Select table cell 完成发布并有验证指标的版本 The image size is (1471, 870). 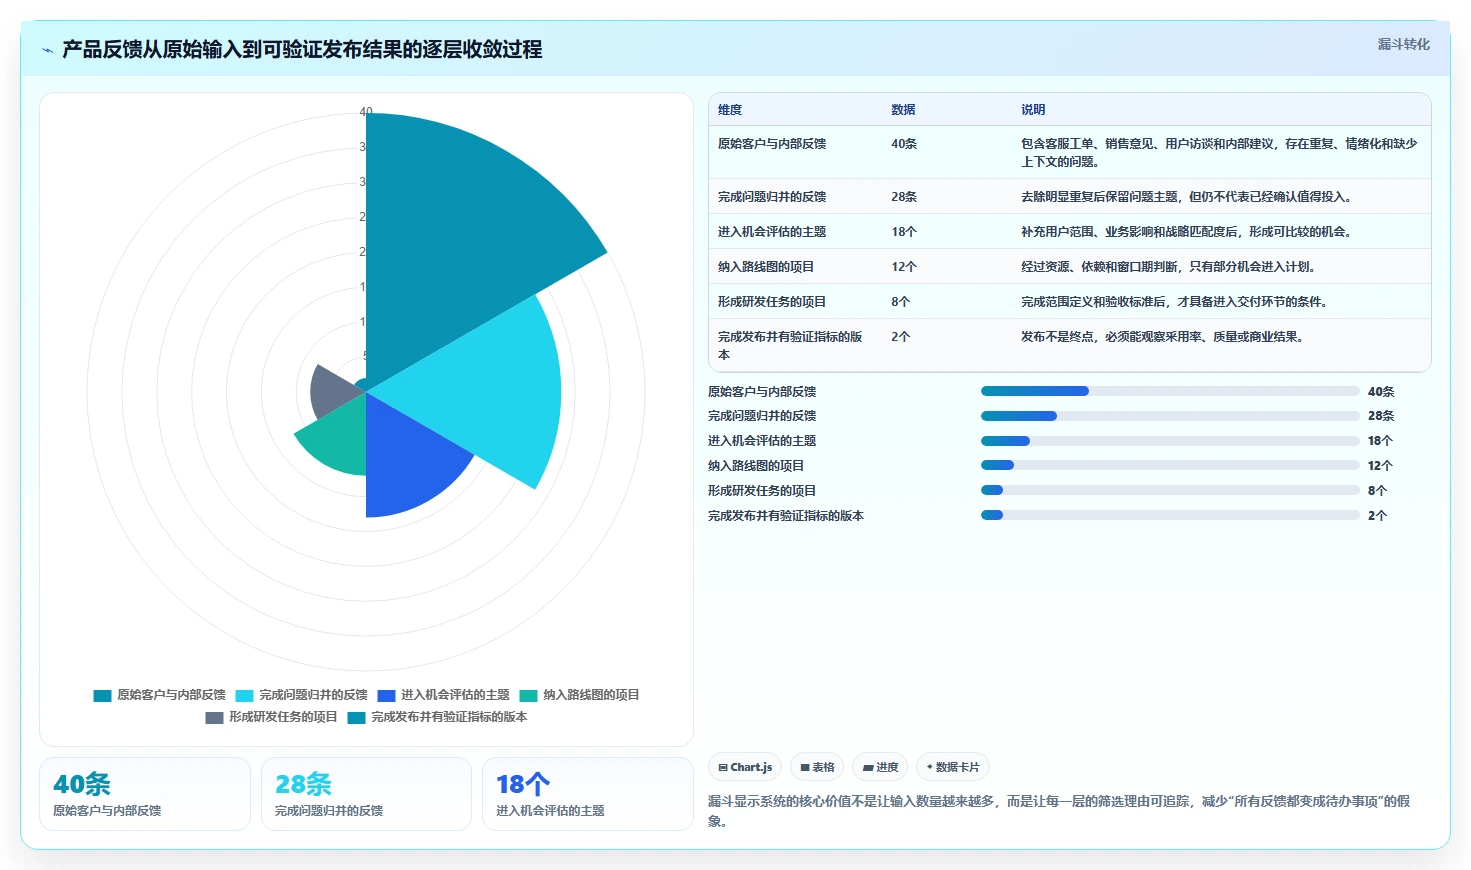point(790,346)
